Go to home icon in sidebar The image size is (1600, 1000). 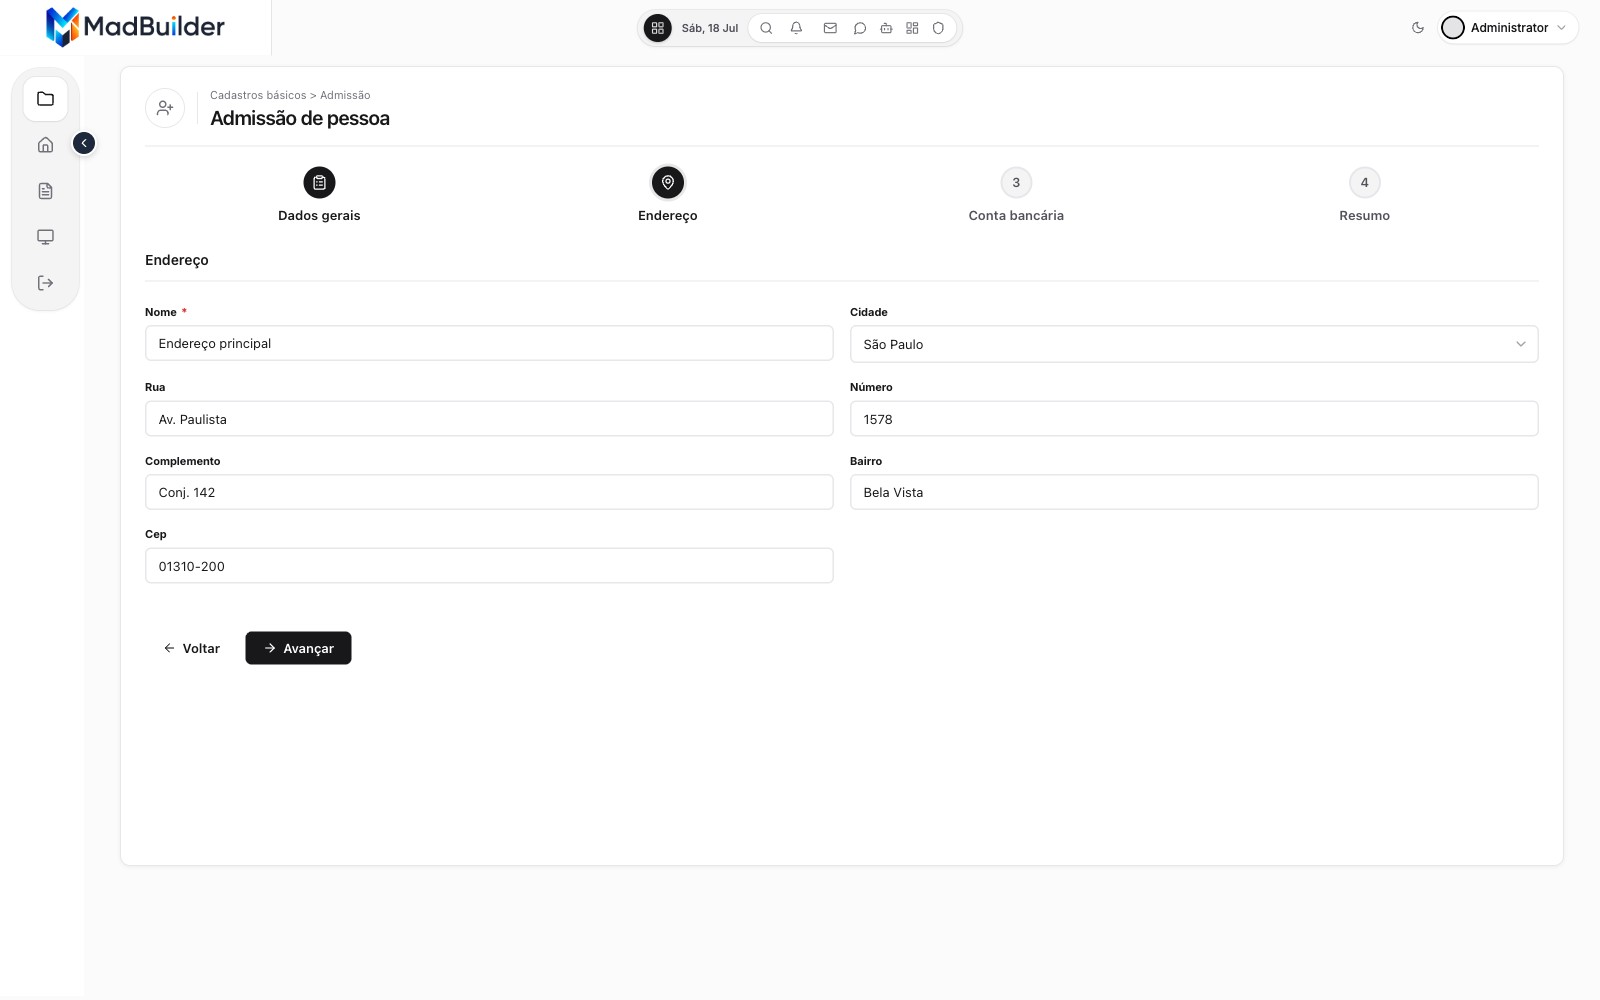coord(45,145)
